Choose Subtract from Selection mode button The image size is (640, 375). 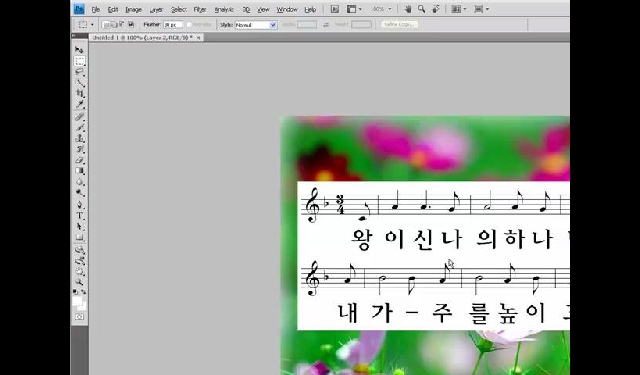122,24
